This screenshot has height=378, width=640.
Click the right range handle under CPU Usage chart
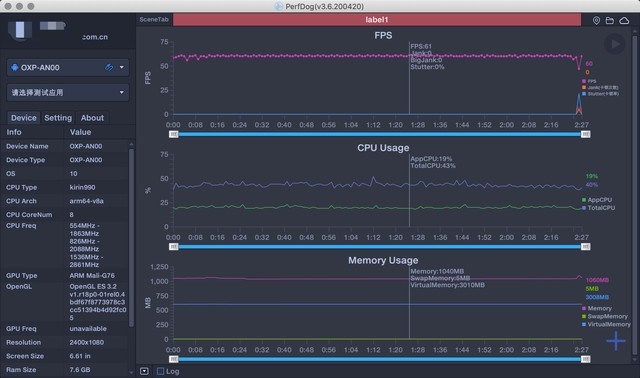[x=585, y=247]
